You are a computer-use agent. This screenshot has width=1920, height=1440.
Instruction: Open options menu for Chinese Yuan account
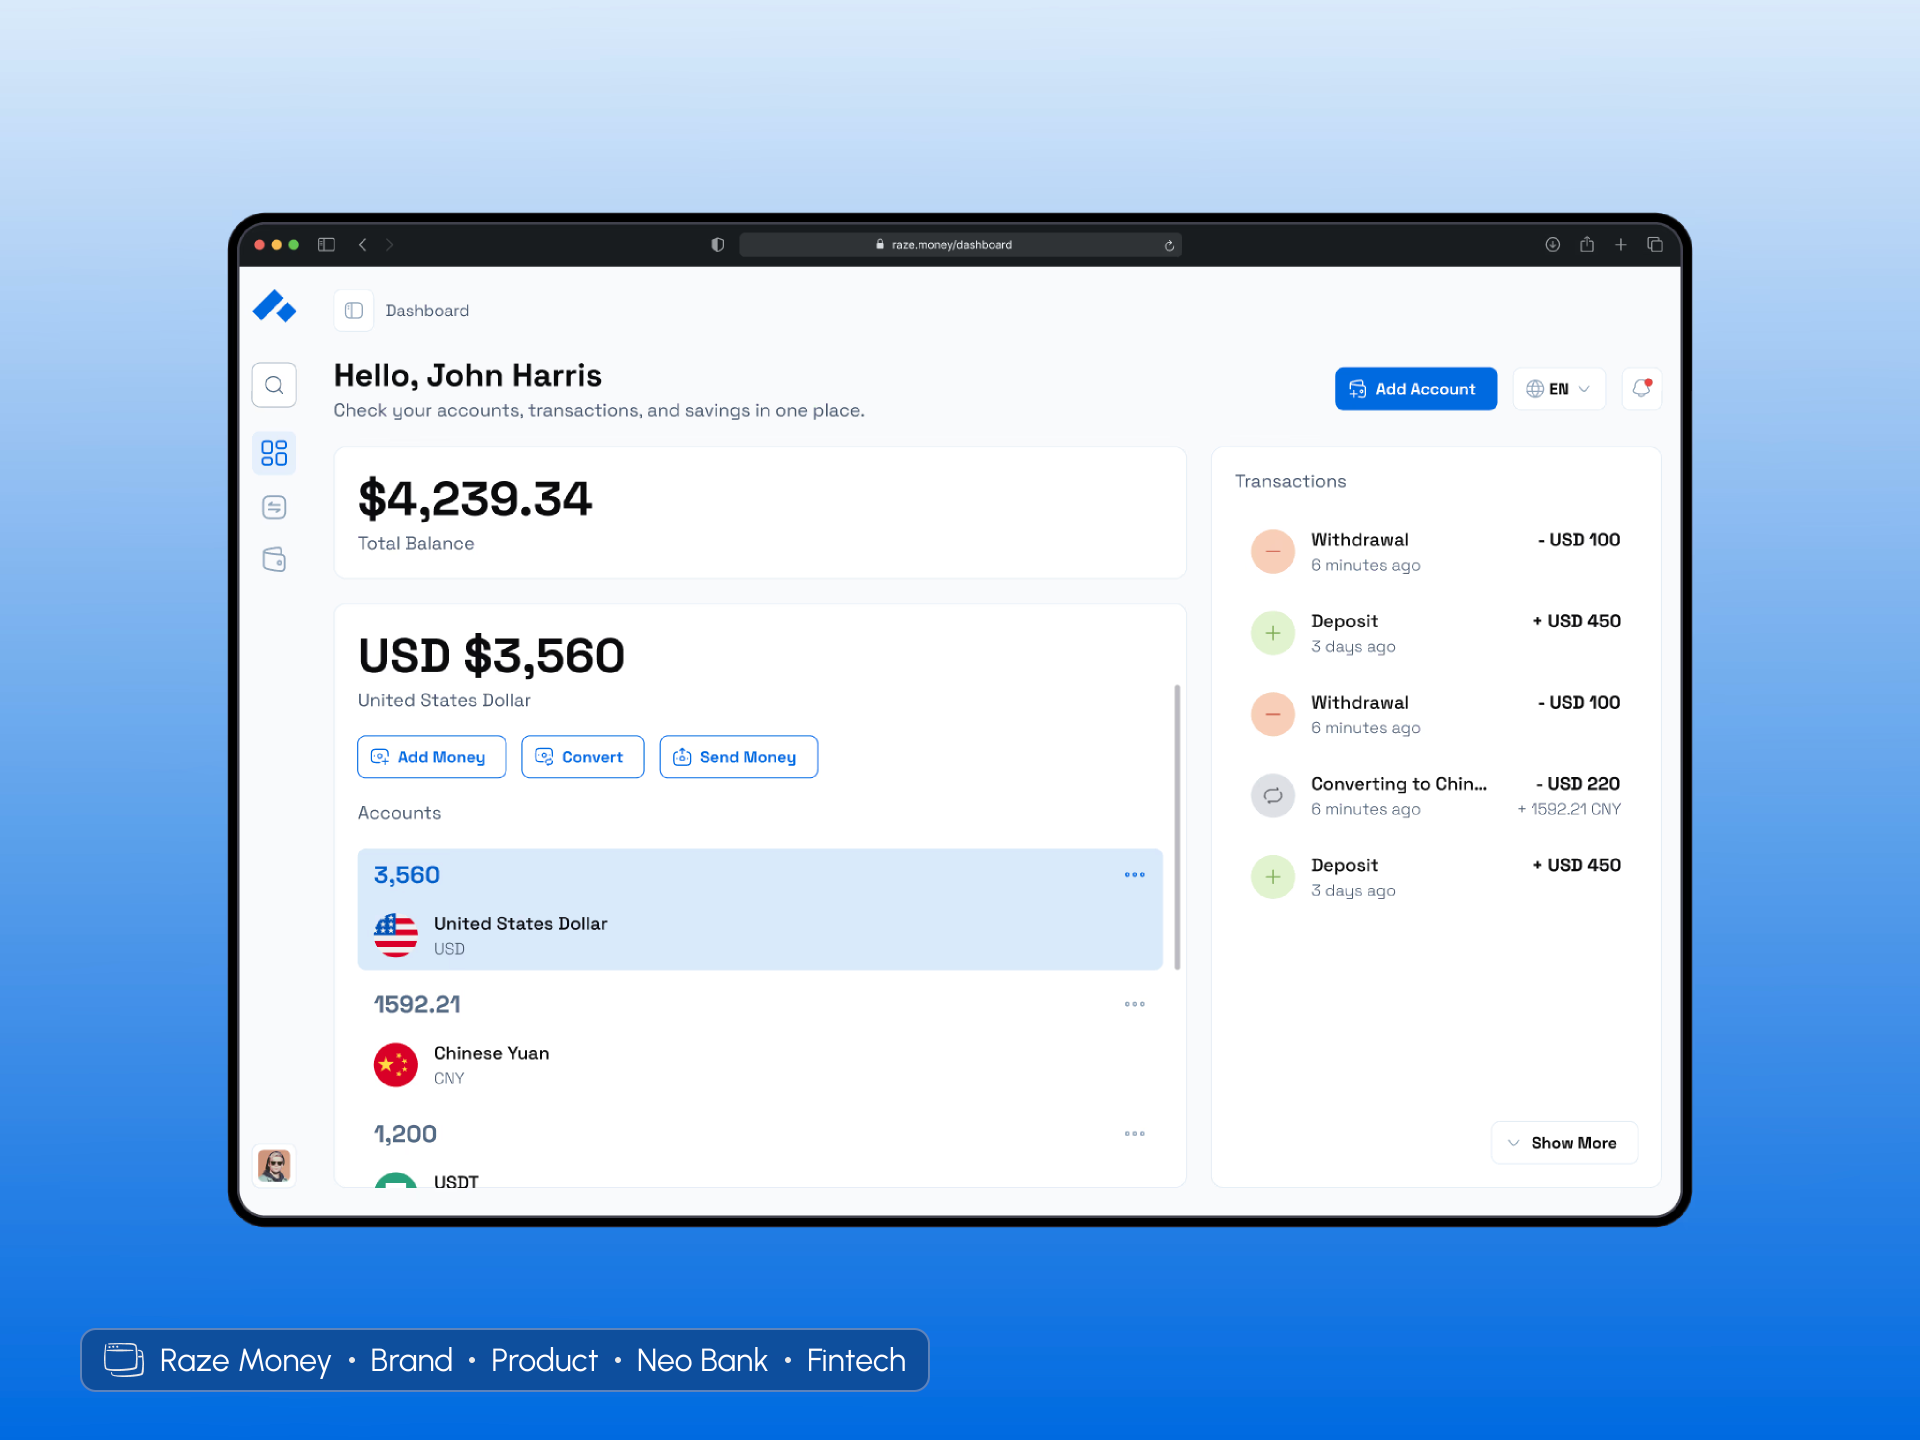[x=1134, y=1004]
